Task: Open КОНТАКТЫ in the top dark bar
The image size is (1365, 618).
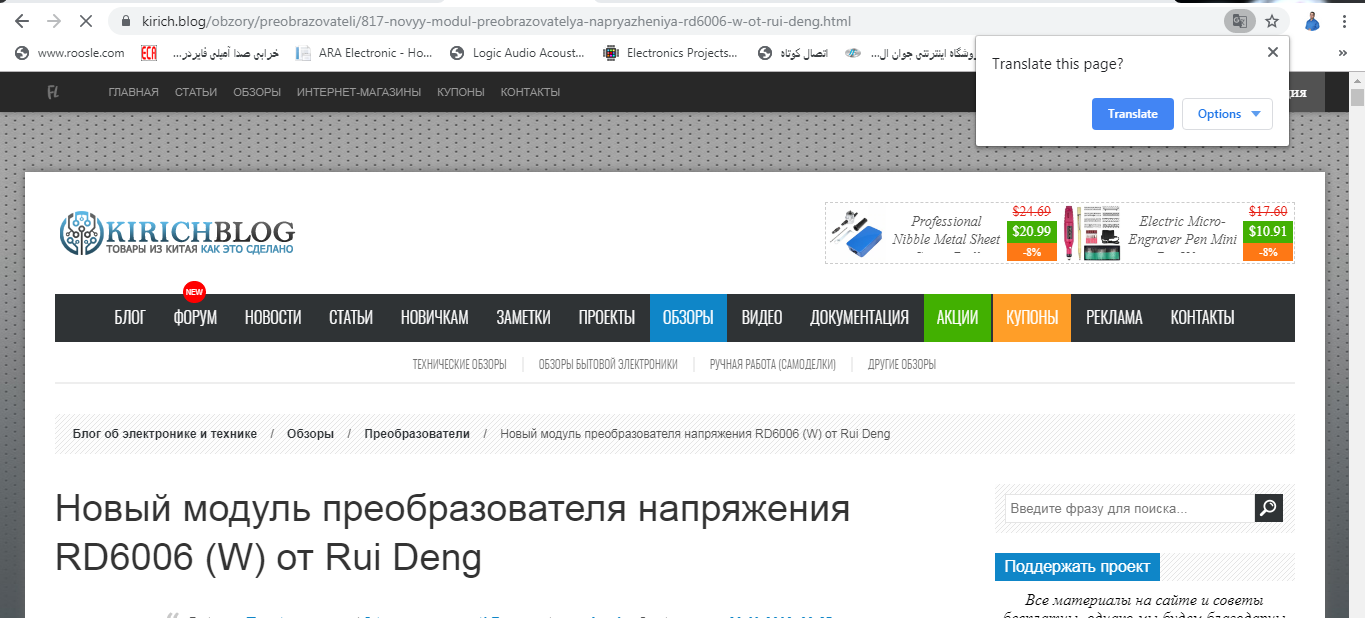Action: 530,92
